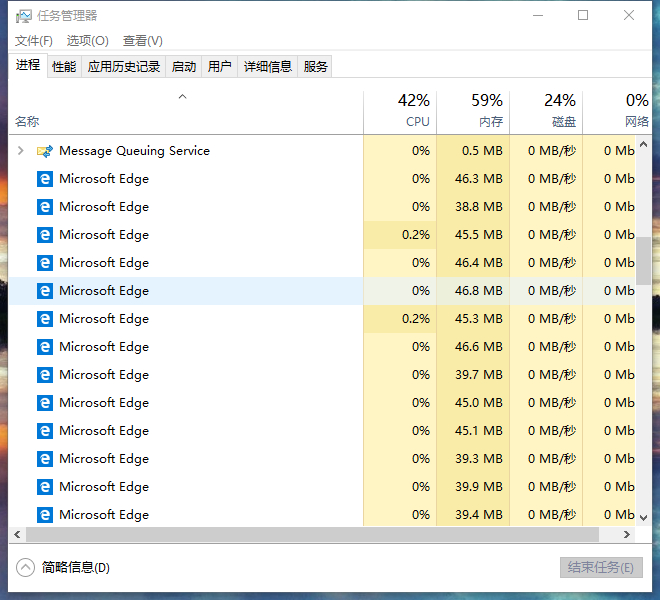Click the Task Manager app icon in title bar
The height and width of the screenshot is (600, 660).
click(24, 16)
